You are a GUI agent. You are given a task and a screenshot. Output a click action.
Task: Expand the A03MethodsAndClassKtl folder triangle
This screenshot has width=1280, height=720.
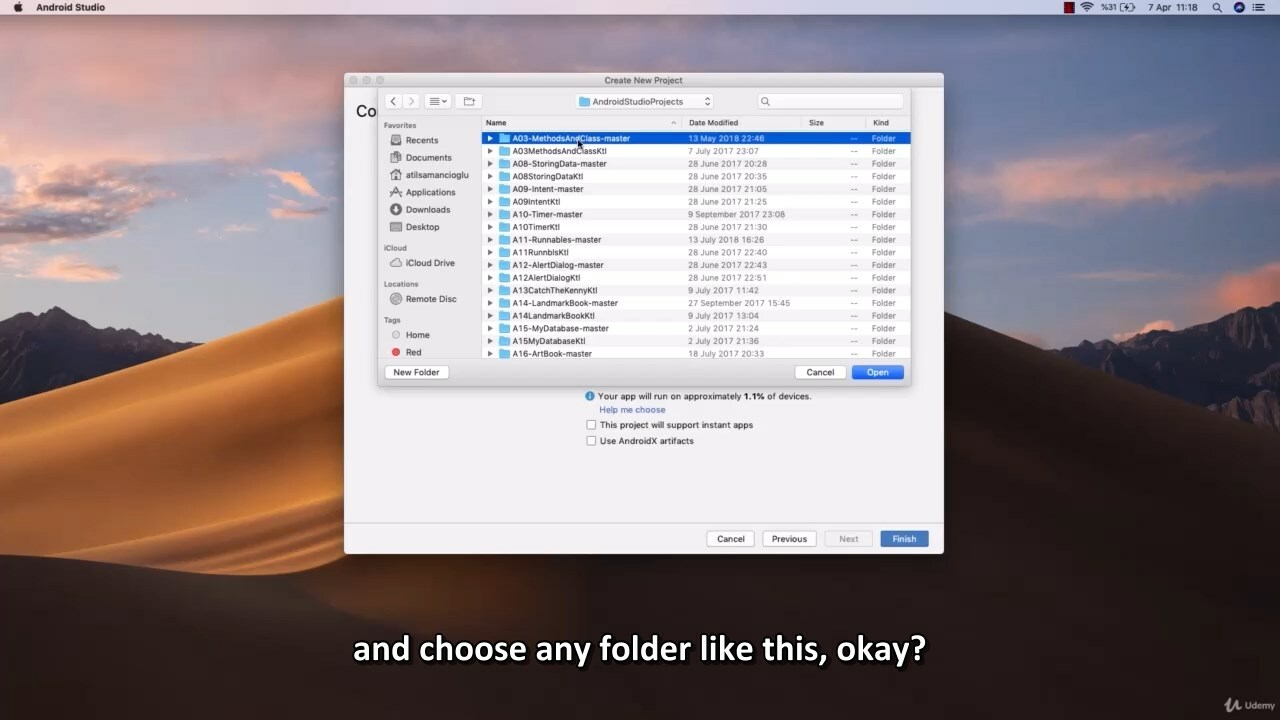[490, 151]
